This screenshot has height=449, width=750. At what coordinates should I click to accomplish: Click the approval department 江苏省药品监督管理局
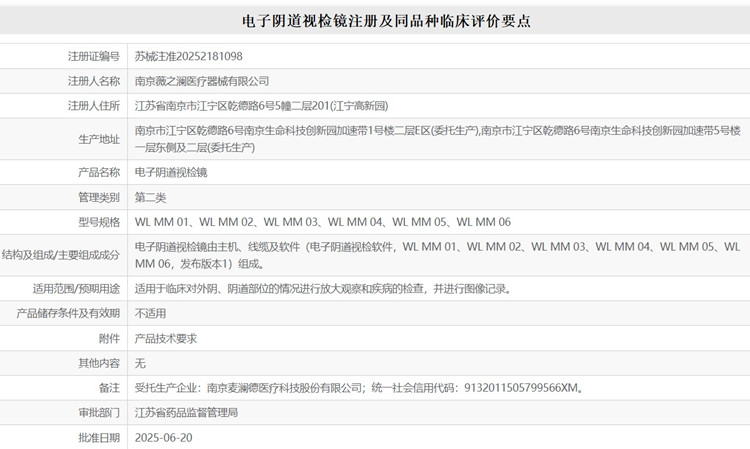[186, 412]
